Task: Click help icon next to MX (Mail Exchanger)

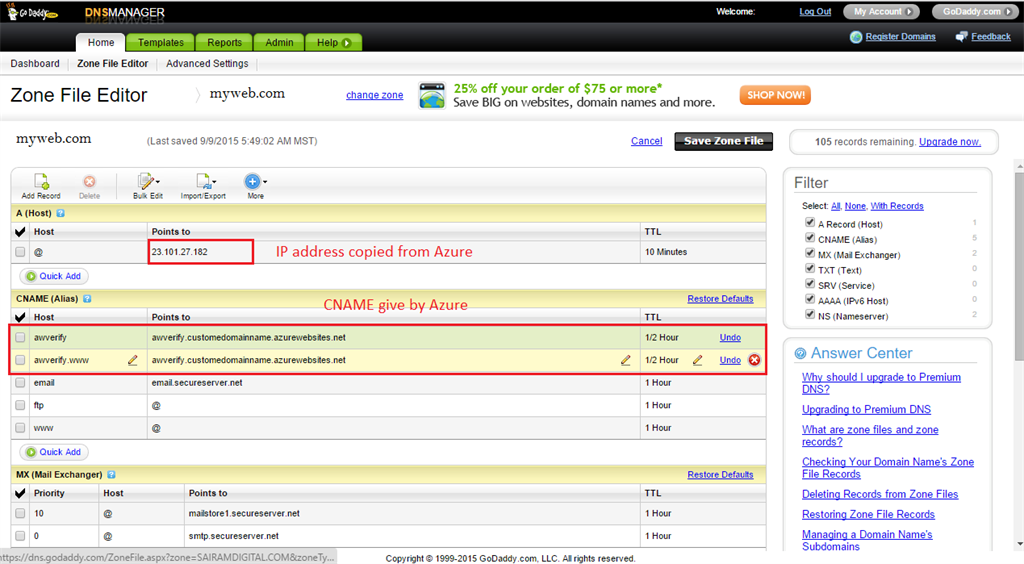Action: (111, 475)
